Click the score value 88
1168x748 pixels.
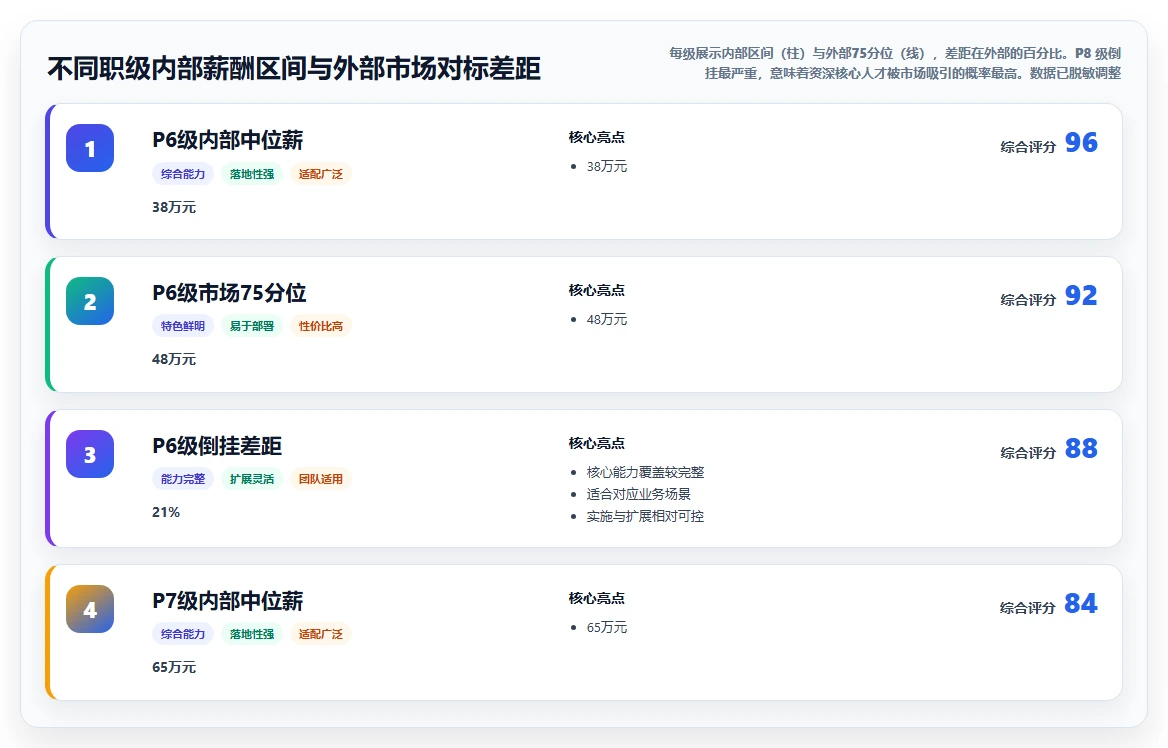coord(1081,448)
